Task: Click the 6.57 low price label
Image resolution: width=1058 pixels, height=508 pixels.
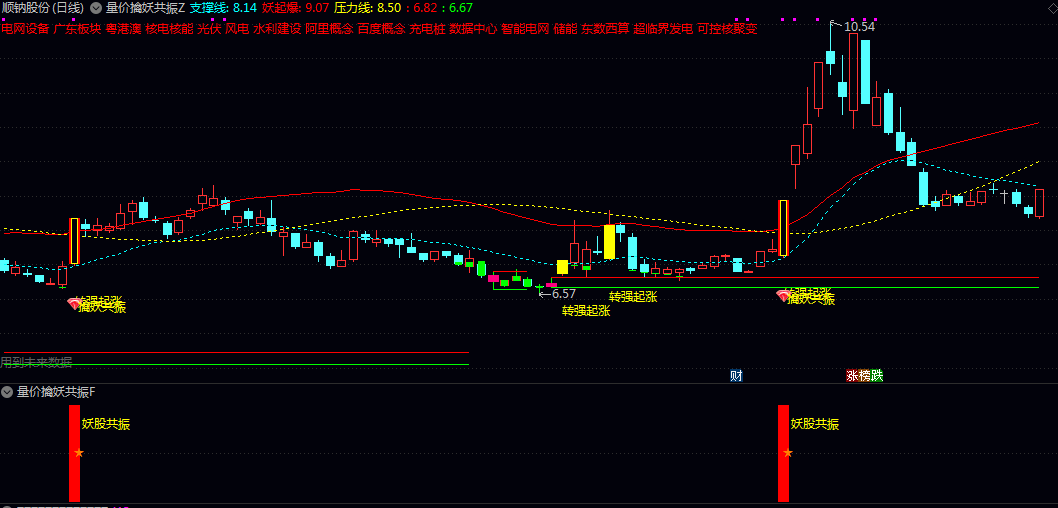Action: (564, 293)
